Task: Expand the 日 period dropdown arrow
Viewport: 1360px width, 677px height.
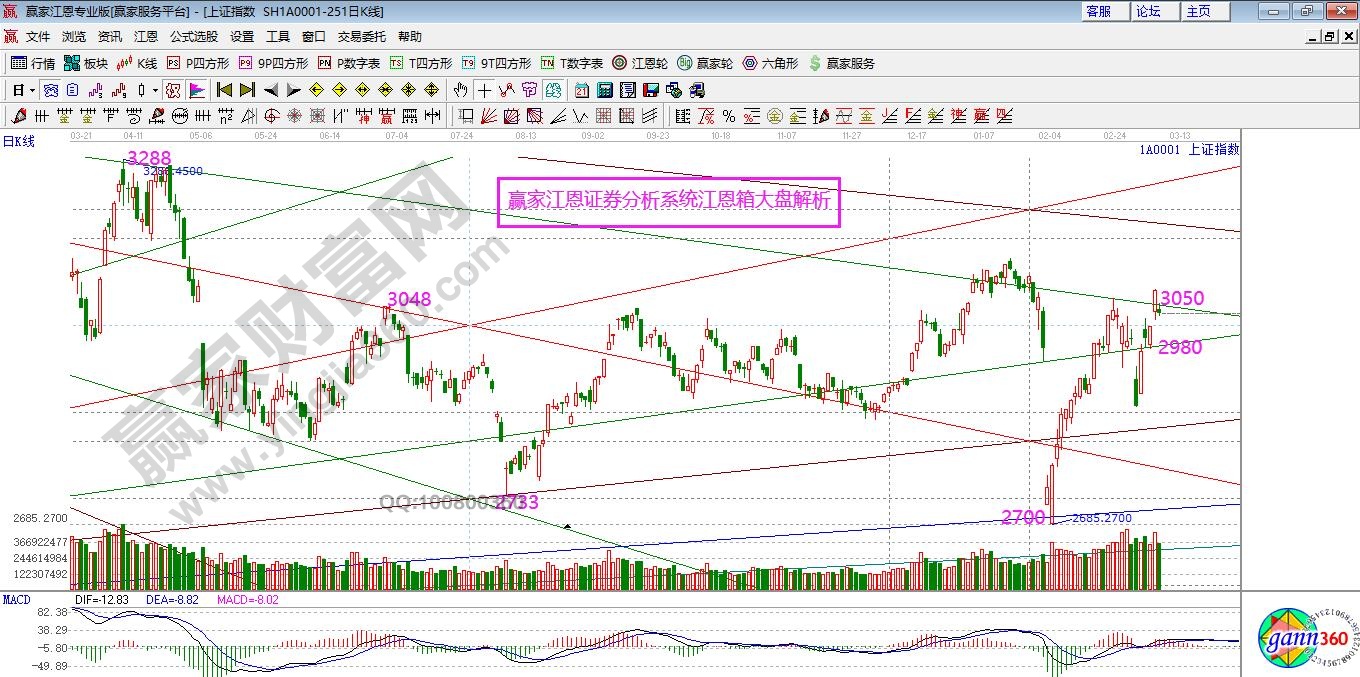Action: (x=32, y=90)
